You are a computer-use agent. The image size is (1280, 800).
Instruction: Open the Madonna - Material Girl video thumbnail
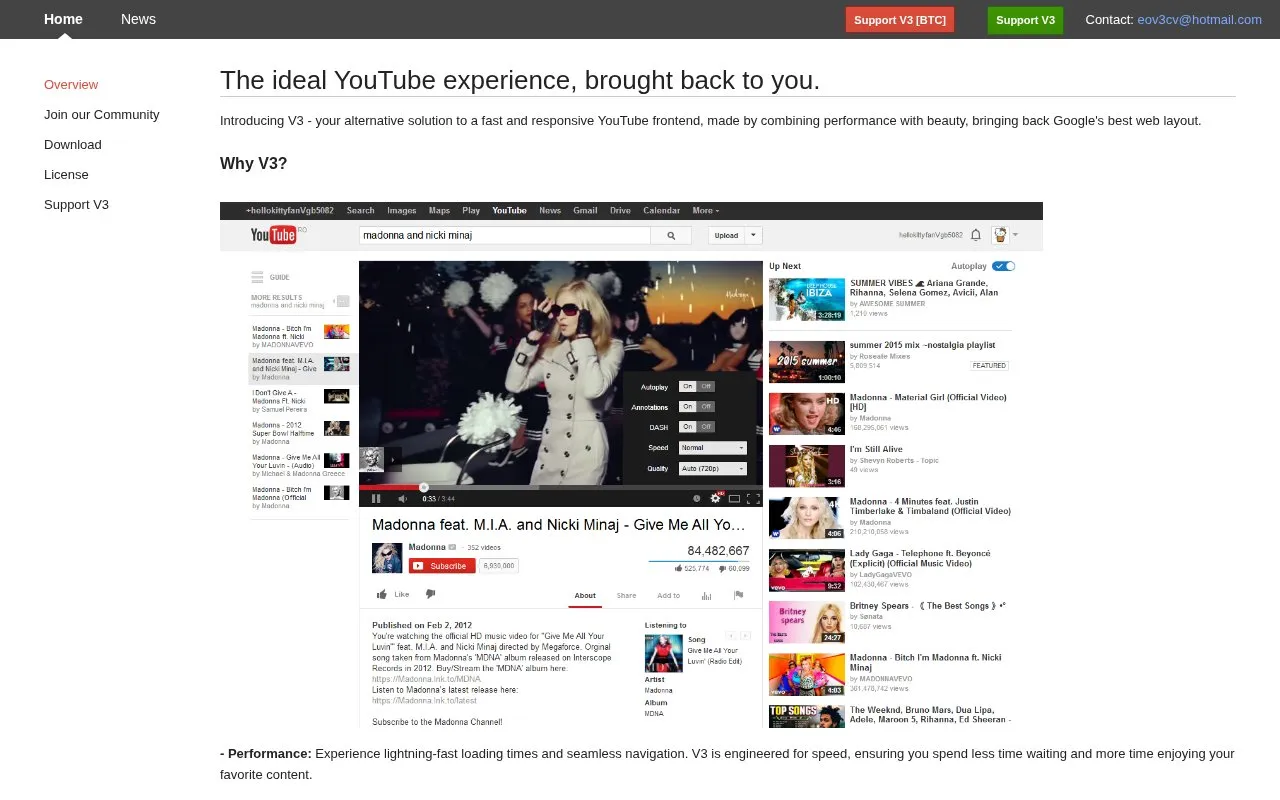[807, 414]
